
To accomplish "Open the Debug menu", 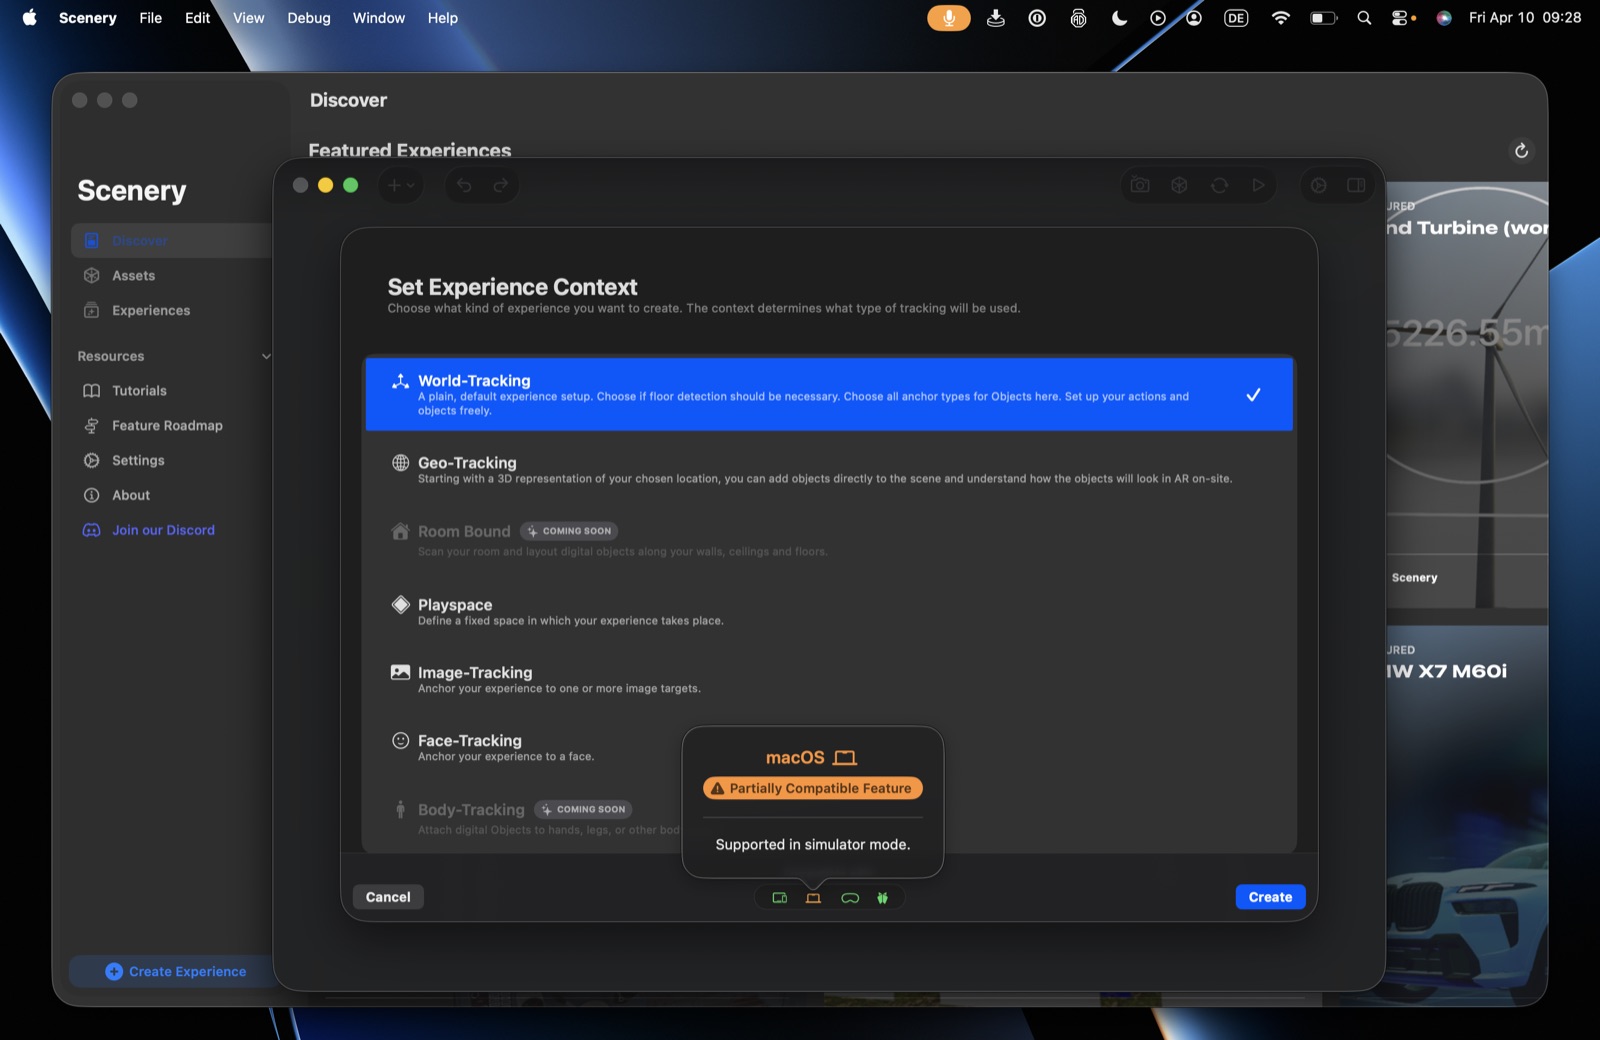I will pos(309,18).
